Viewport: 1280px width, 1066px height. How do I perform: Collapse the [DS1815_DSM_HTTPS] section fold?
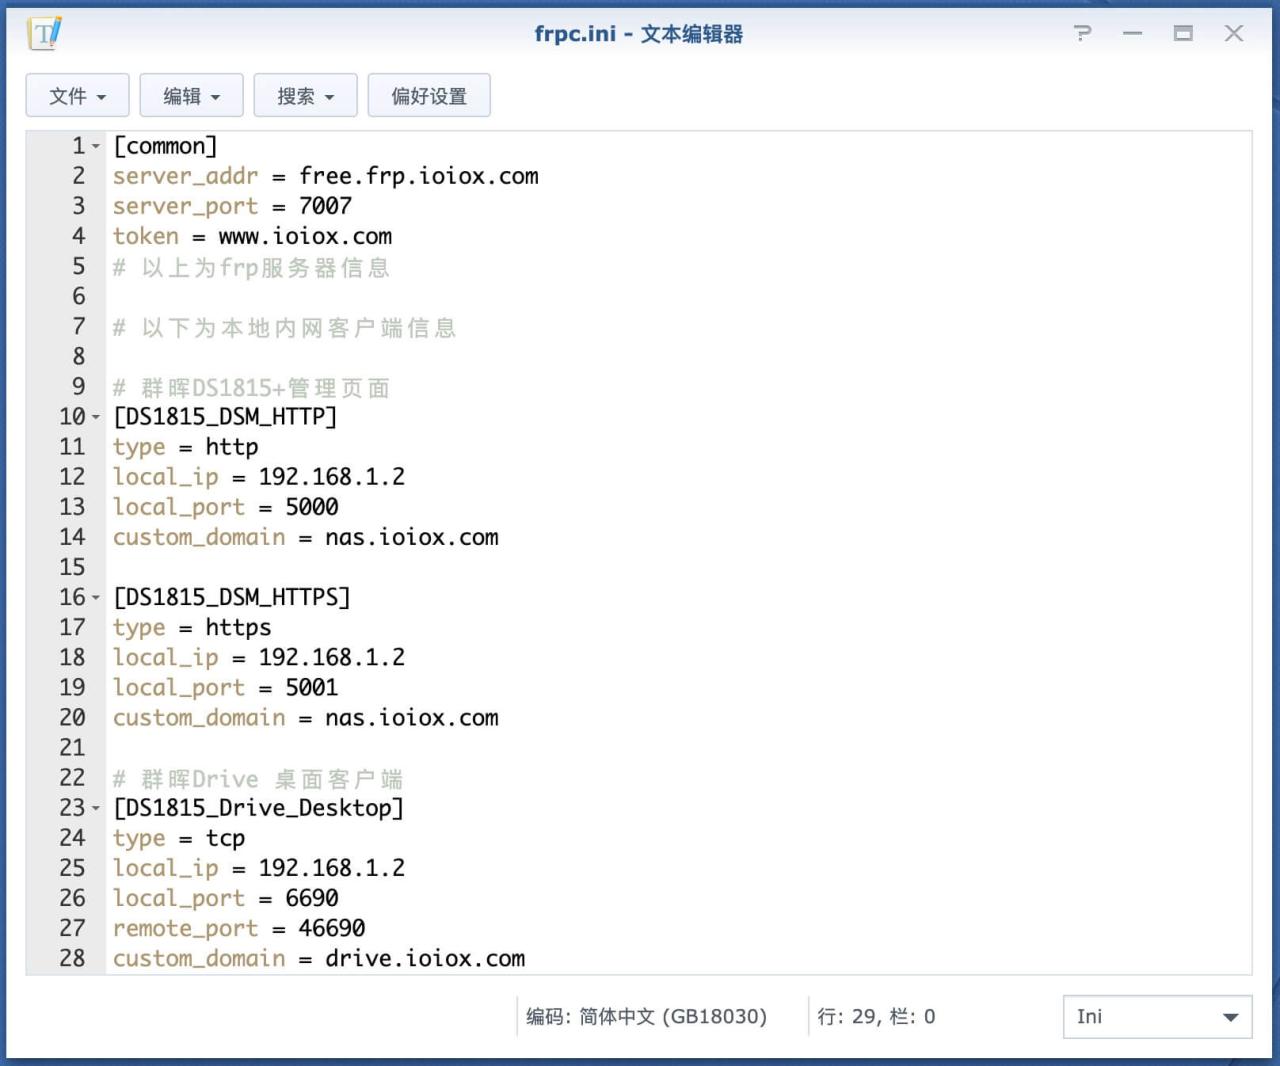click(x=96, y=597)
